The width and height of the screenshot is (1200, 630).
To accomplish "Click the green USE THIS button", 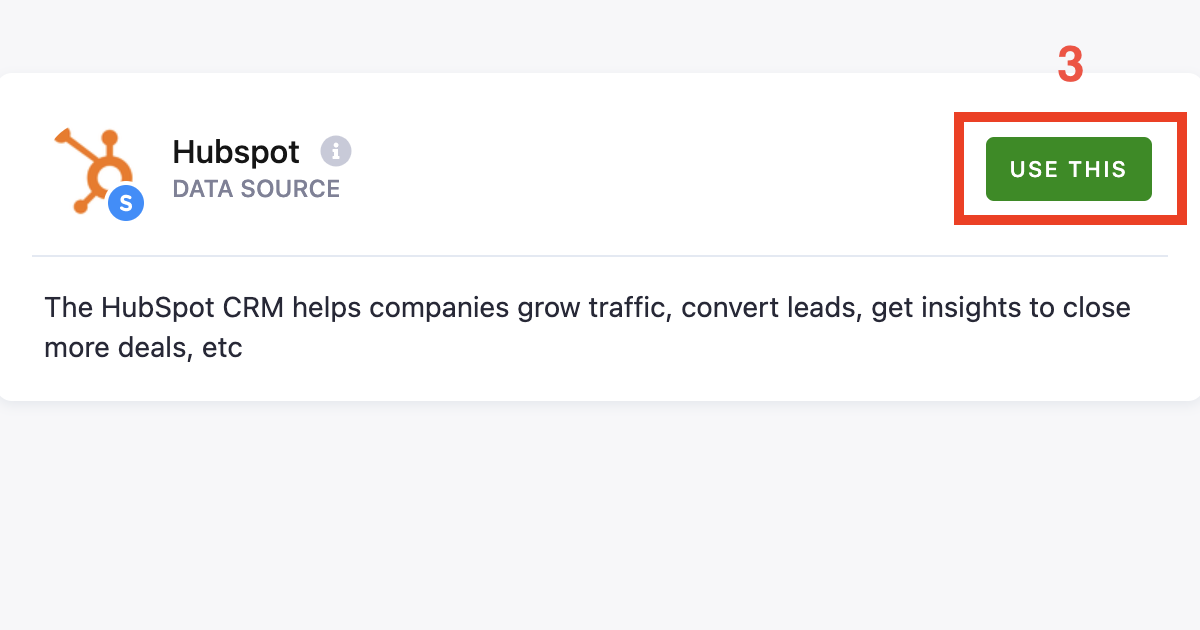I will coord(1067,169).
